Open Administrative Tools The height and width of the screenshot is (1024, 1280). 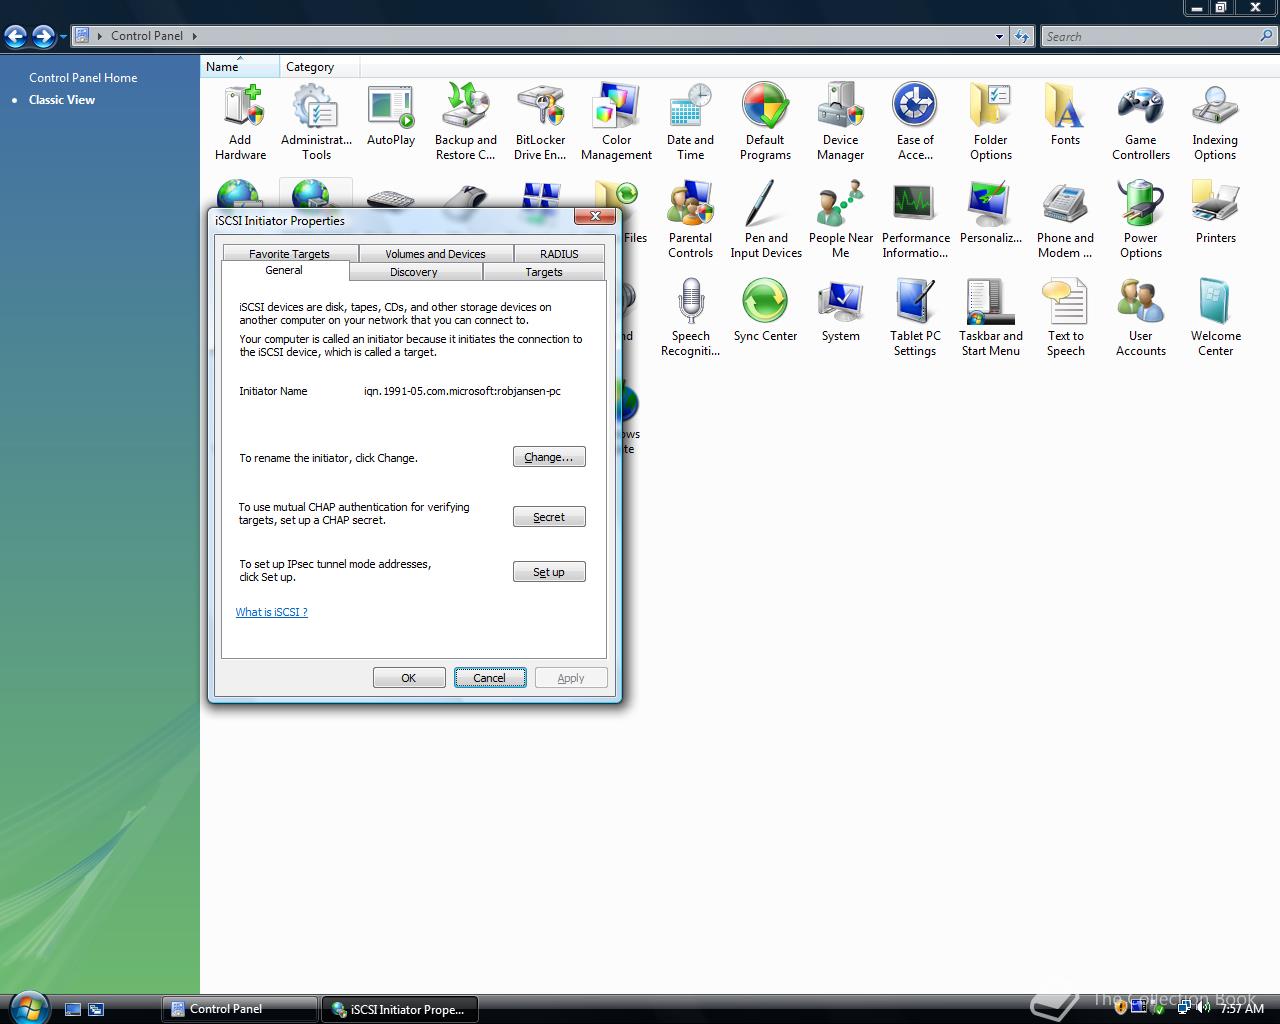pos(316,122)
